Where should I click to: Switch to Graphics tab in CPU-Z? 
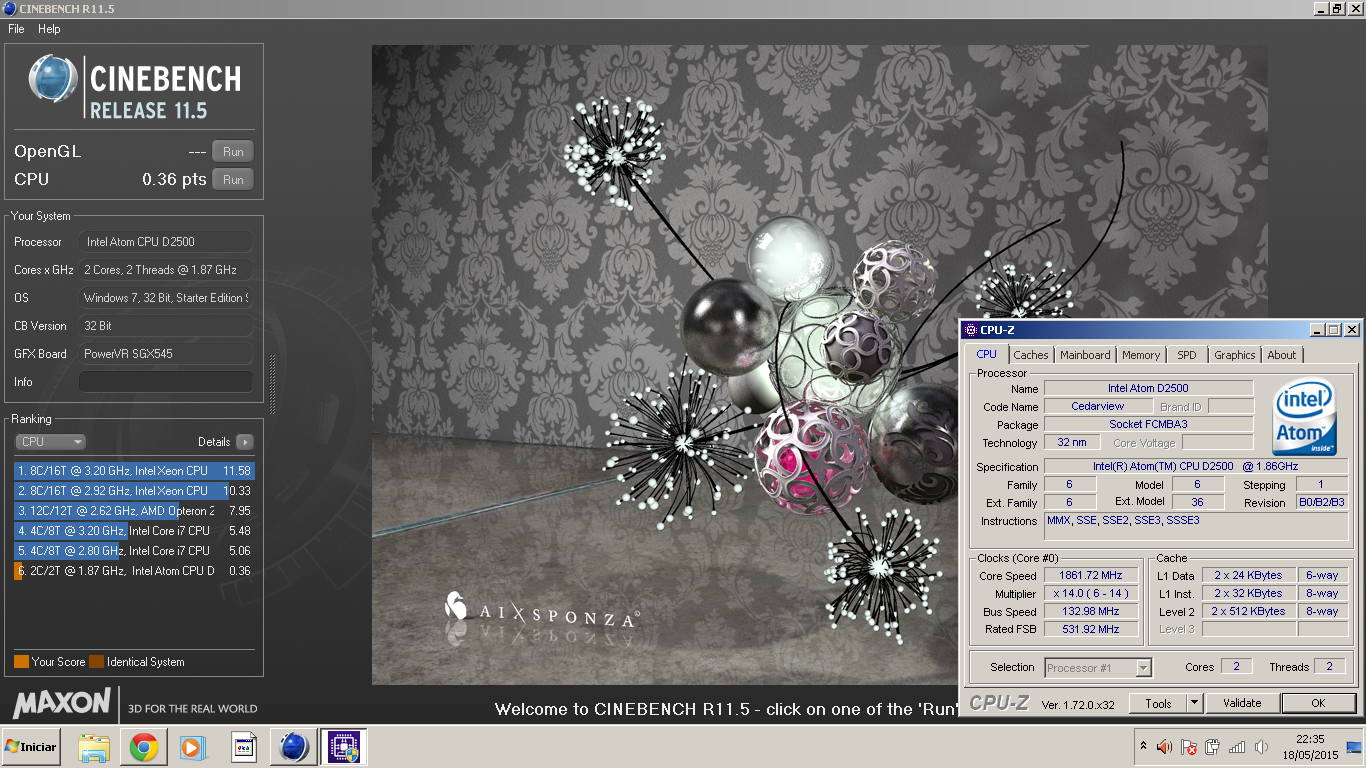point(1235,355)
